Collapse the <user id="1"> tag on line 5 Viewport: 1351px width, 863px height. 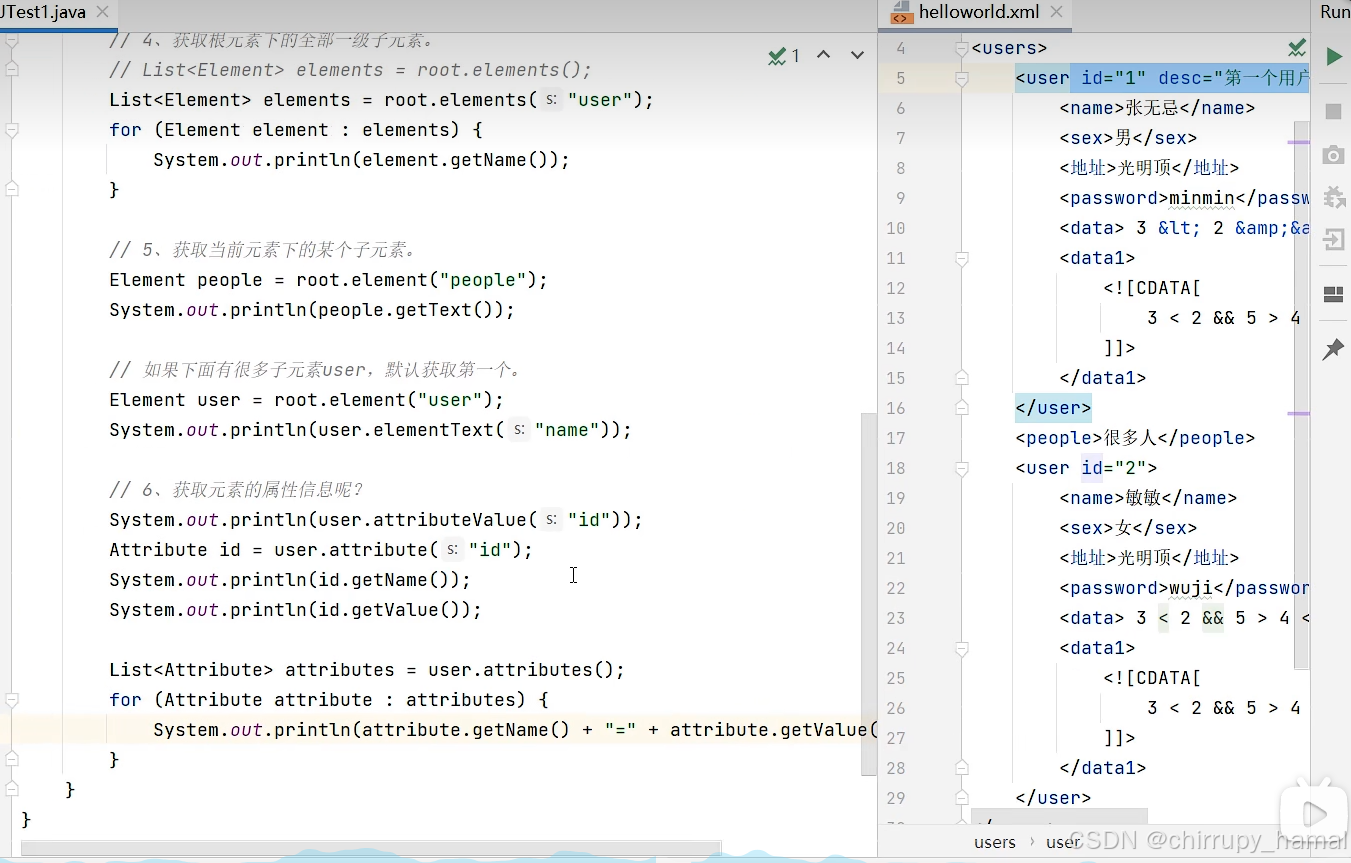(961, 78)
